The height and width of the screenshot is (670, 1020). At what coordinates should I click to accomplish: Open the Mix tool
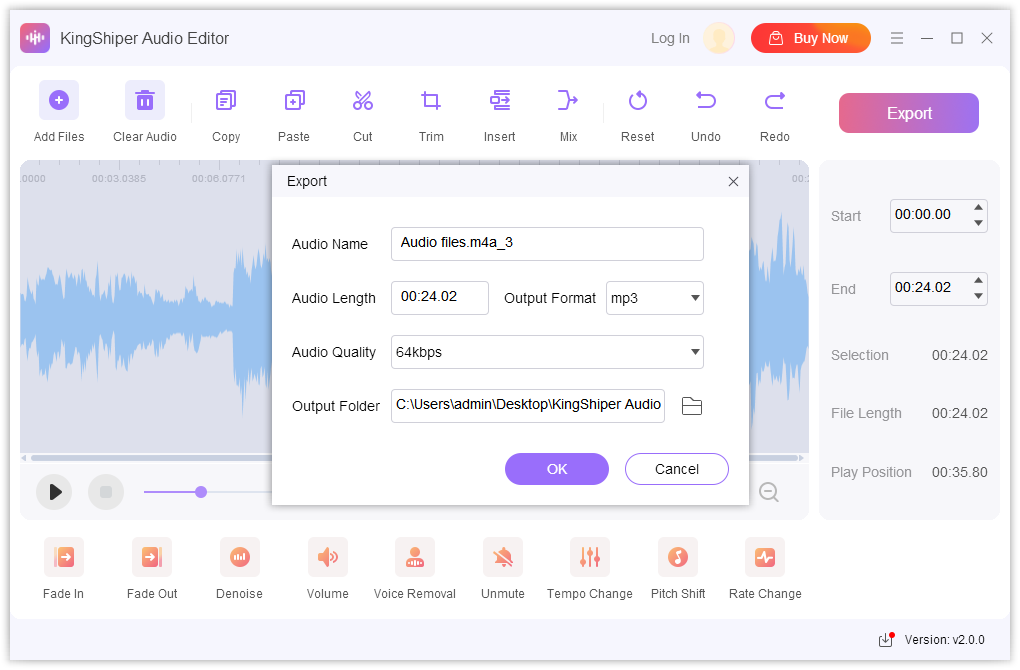pos(568,101)
